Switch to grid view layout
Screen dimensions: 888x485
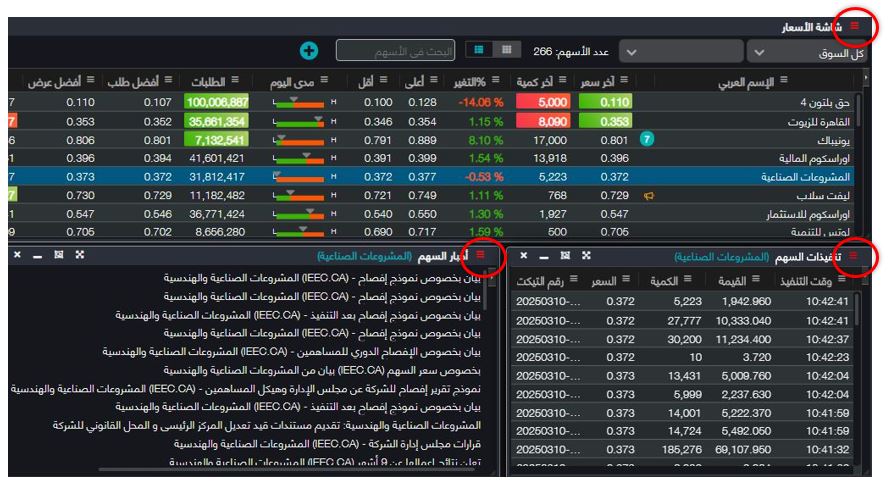(x=507, y=49)
